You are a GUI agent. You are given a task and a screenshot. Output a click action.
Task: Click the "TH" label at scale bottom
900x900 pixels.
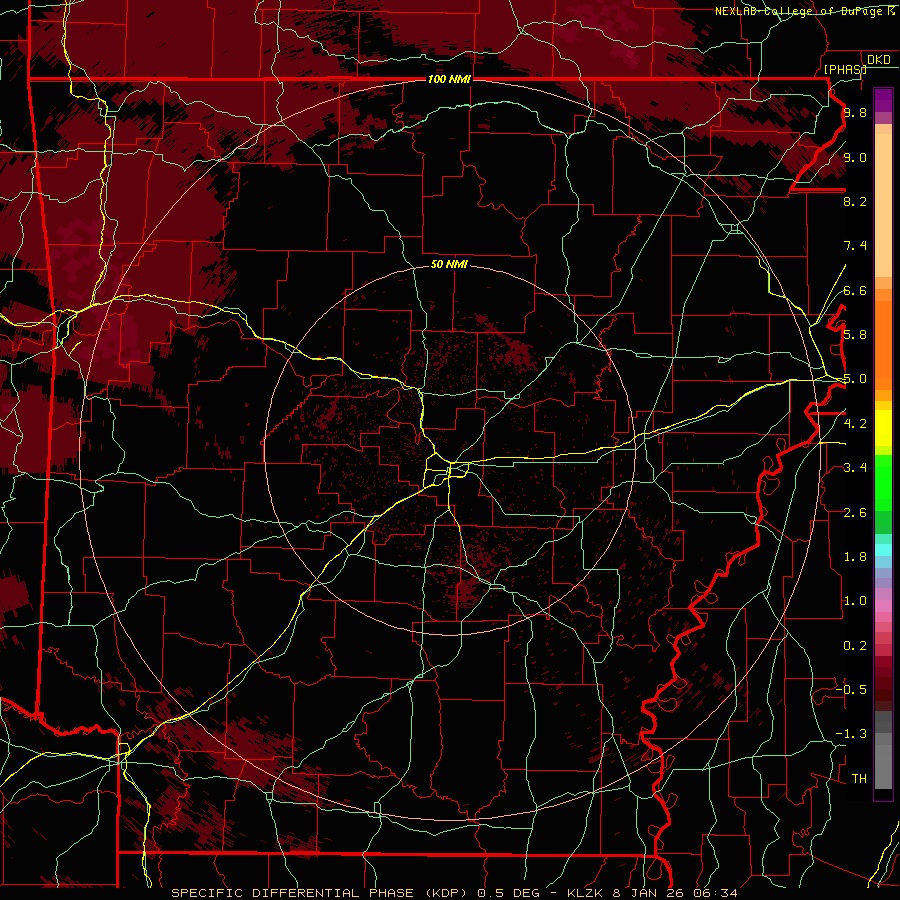(x=859, y=779)
